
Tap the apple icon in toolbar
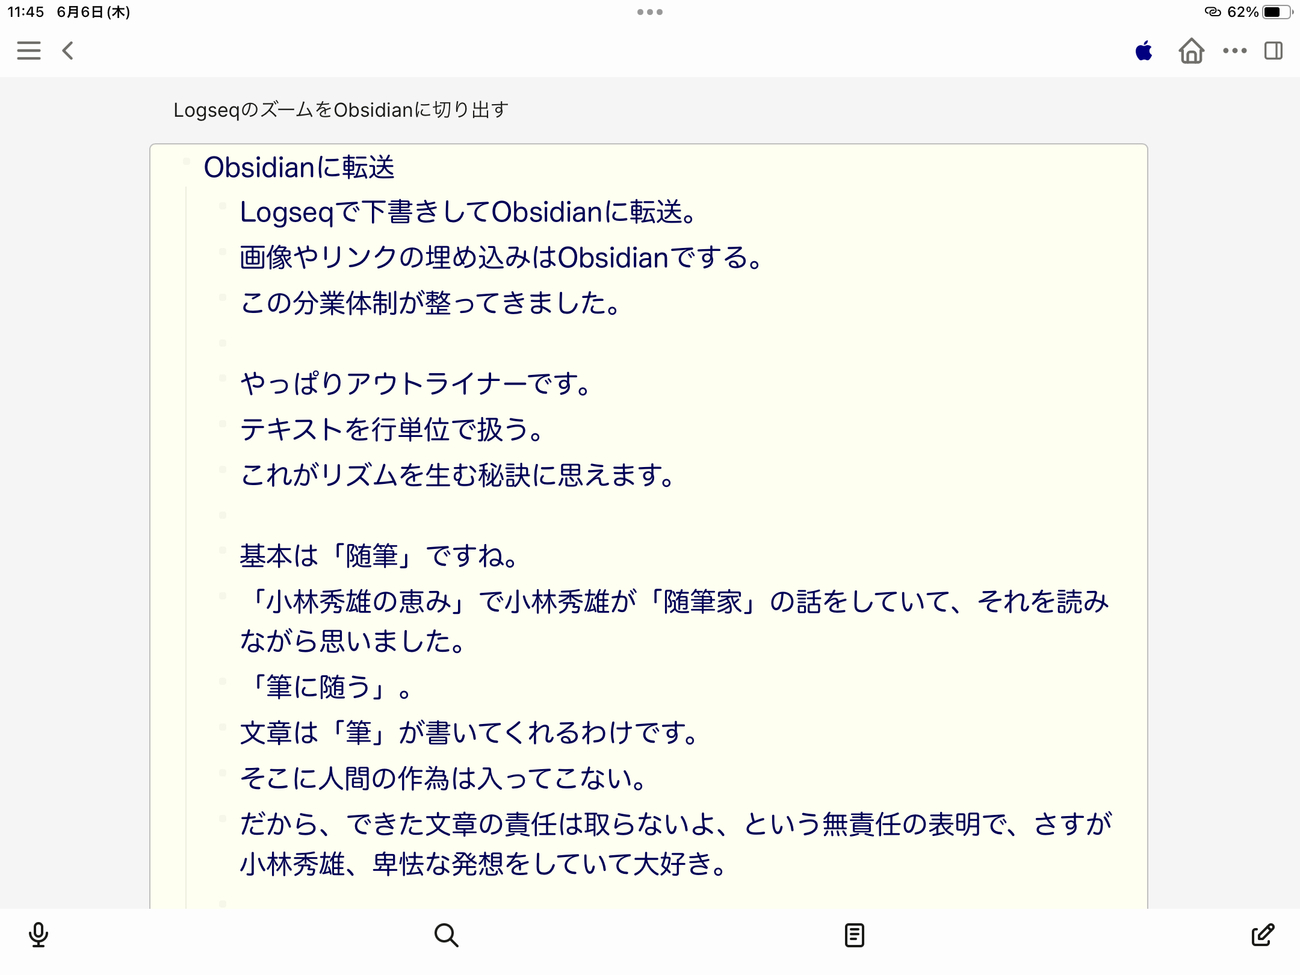coord(1144,51)
